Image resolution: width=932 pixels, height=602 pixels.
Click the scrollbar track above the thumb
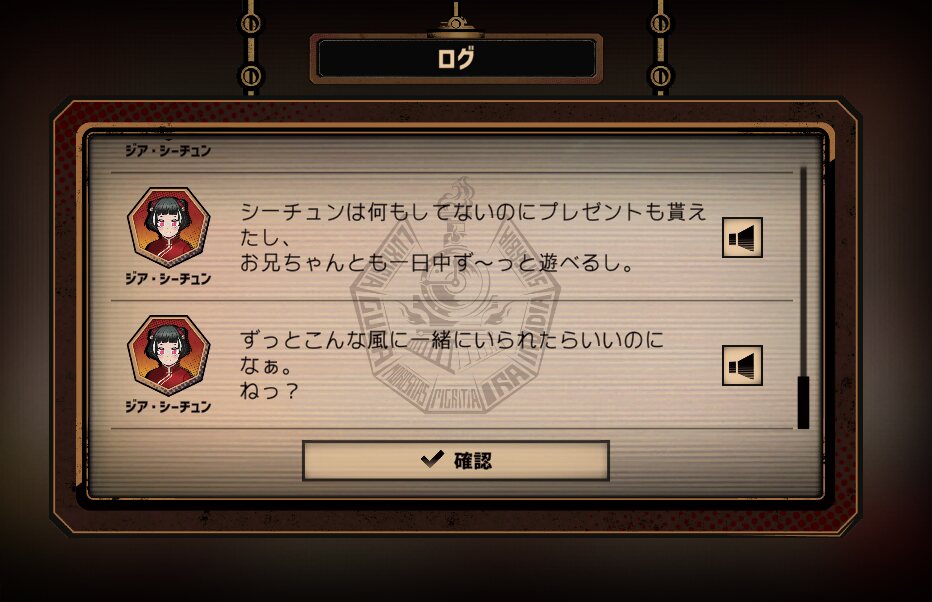[803, 272]
